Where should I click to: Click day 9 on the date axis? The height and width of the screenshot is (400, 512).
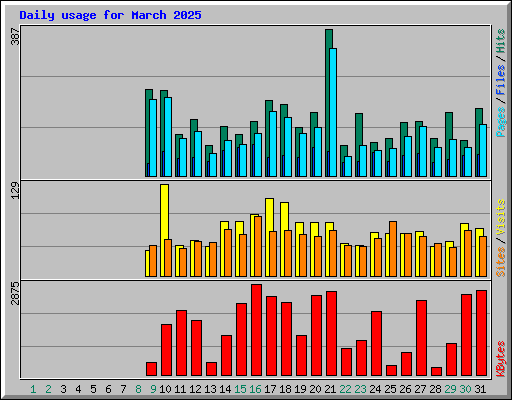153,389
